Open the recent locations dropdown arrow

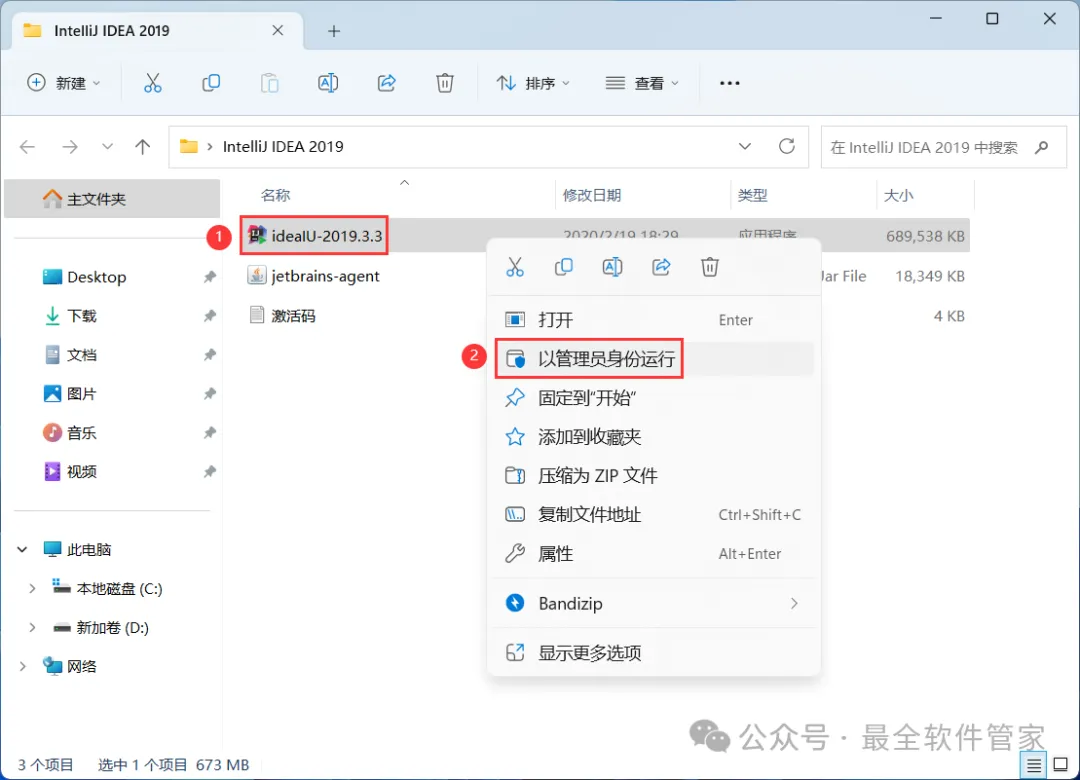point(107,147)
